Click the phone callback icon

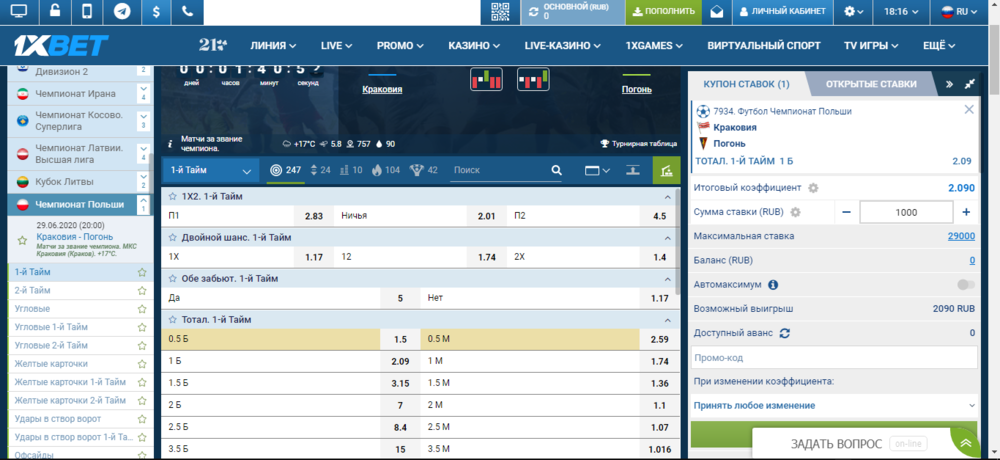(187, 11)
